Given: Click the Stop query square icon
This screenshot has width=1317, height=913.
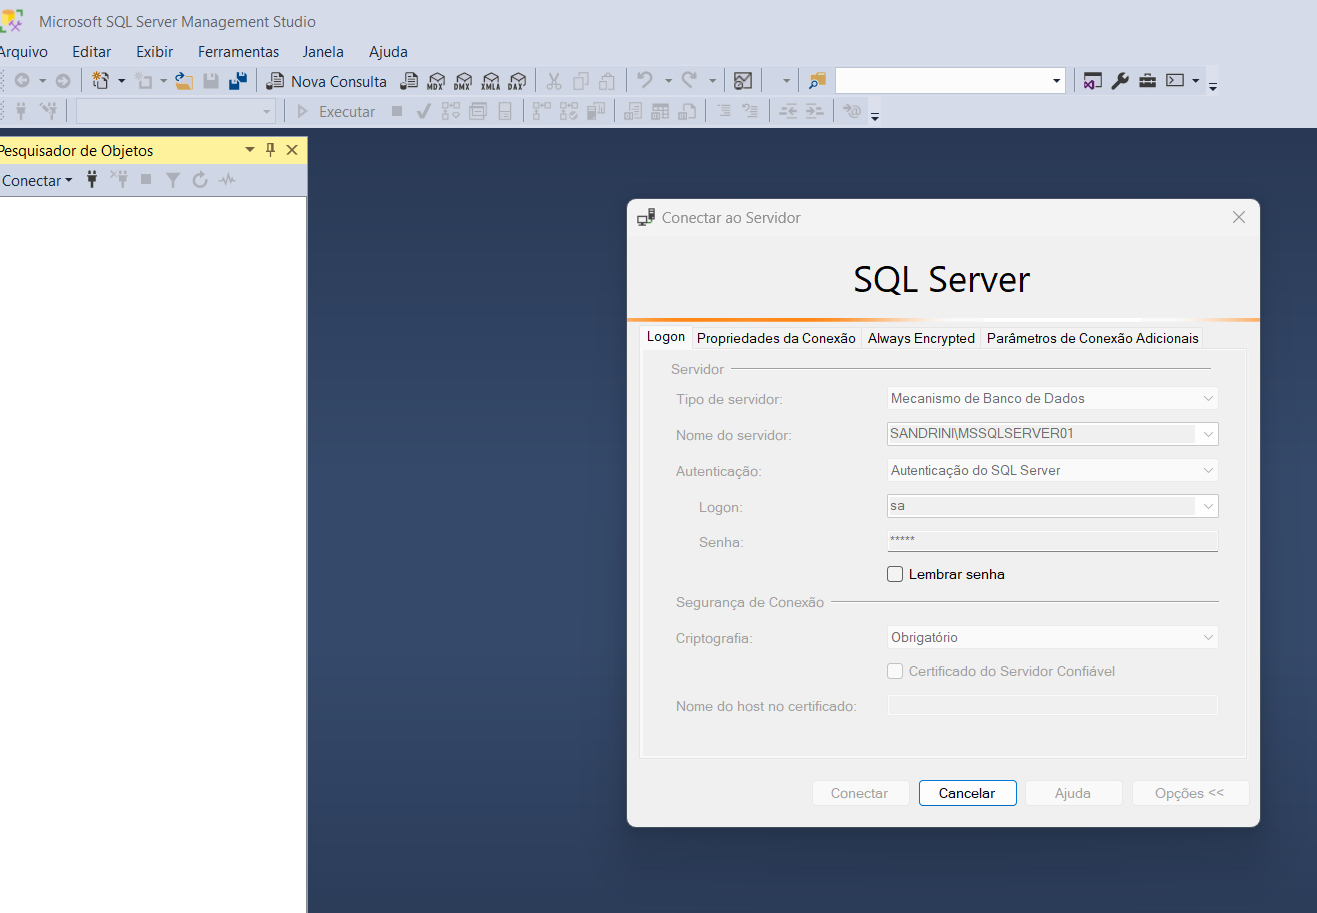Looking at the screenshot, I should coord(397,111).
